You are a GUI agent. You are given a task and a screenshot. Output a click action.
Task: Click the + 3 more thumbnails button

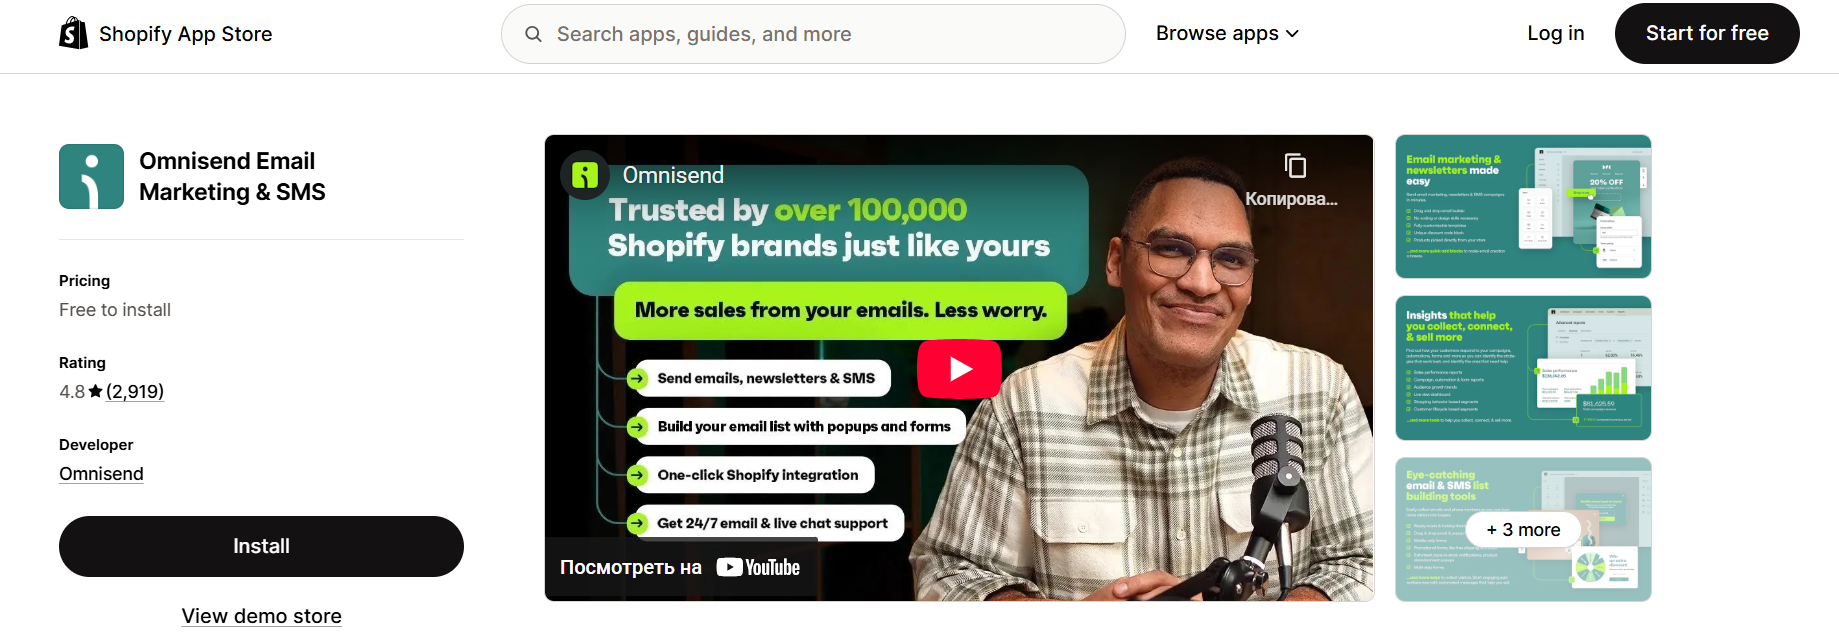[1523, 530]
